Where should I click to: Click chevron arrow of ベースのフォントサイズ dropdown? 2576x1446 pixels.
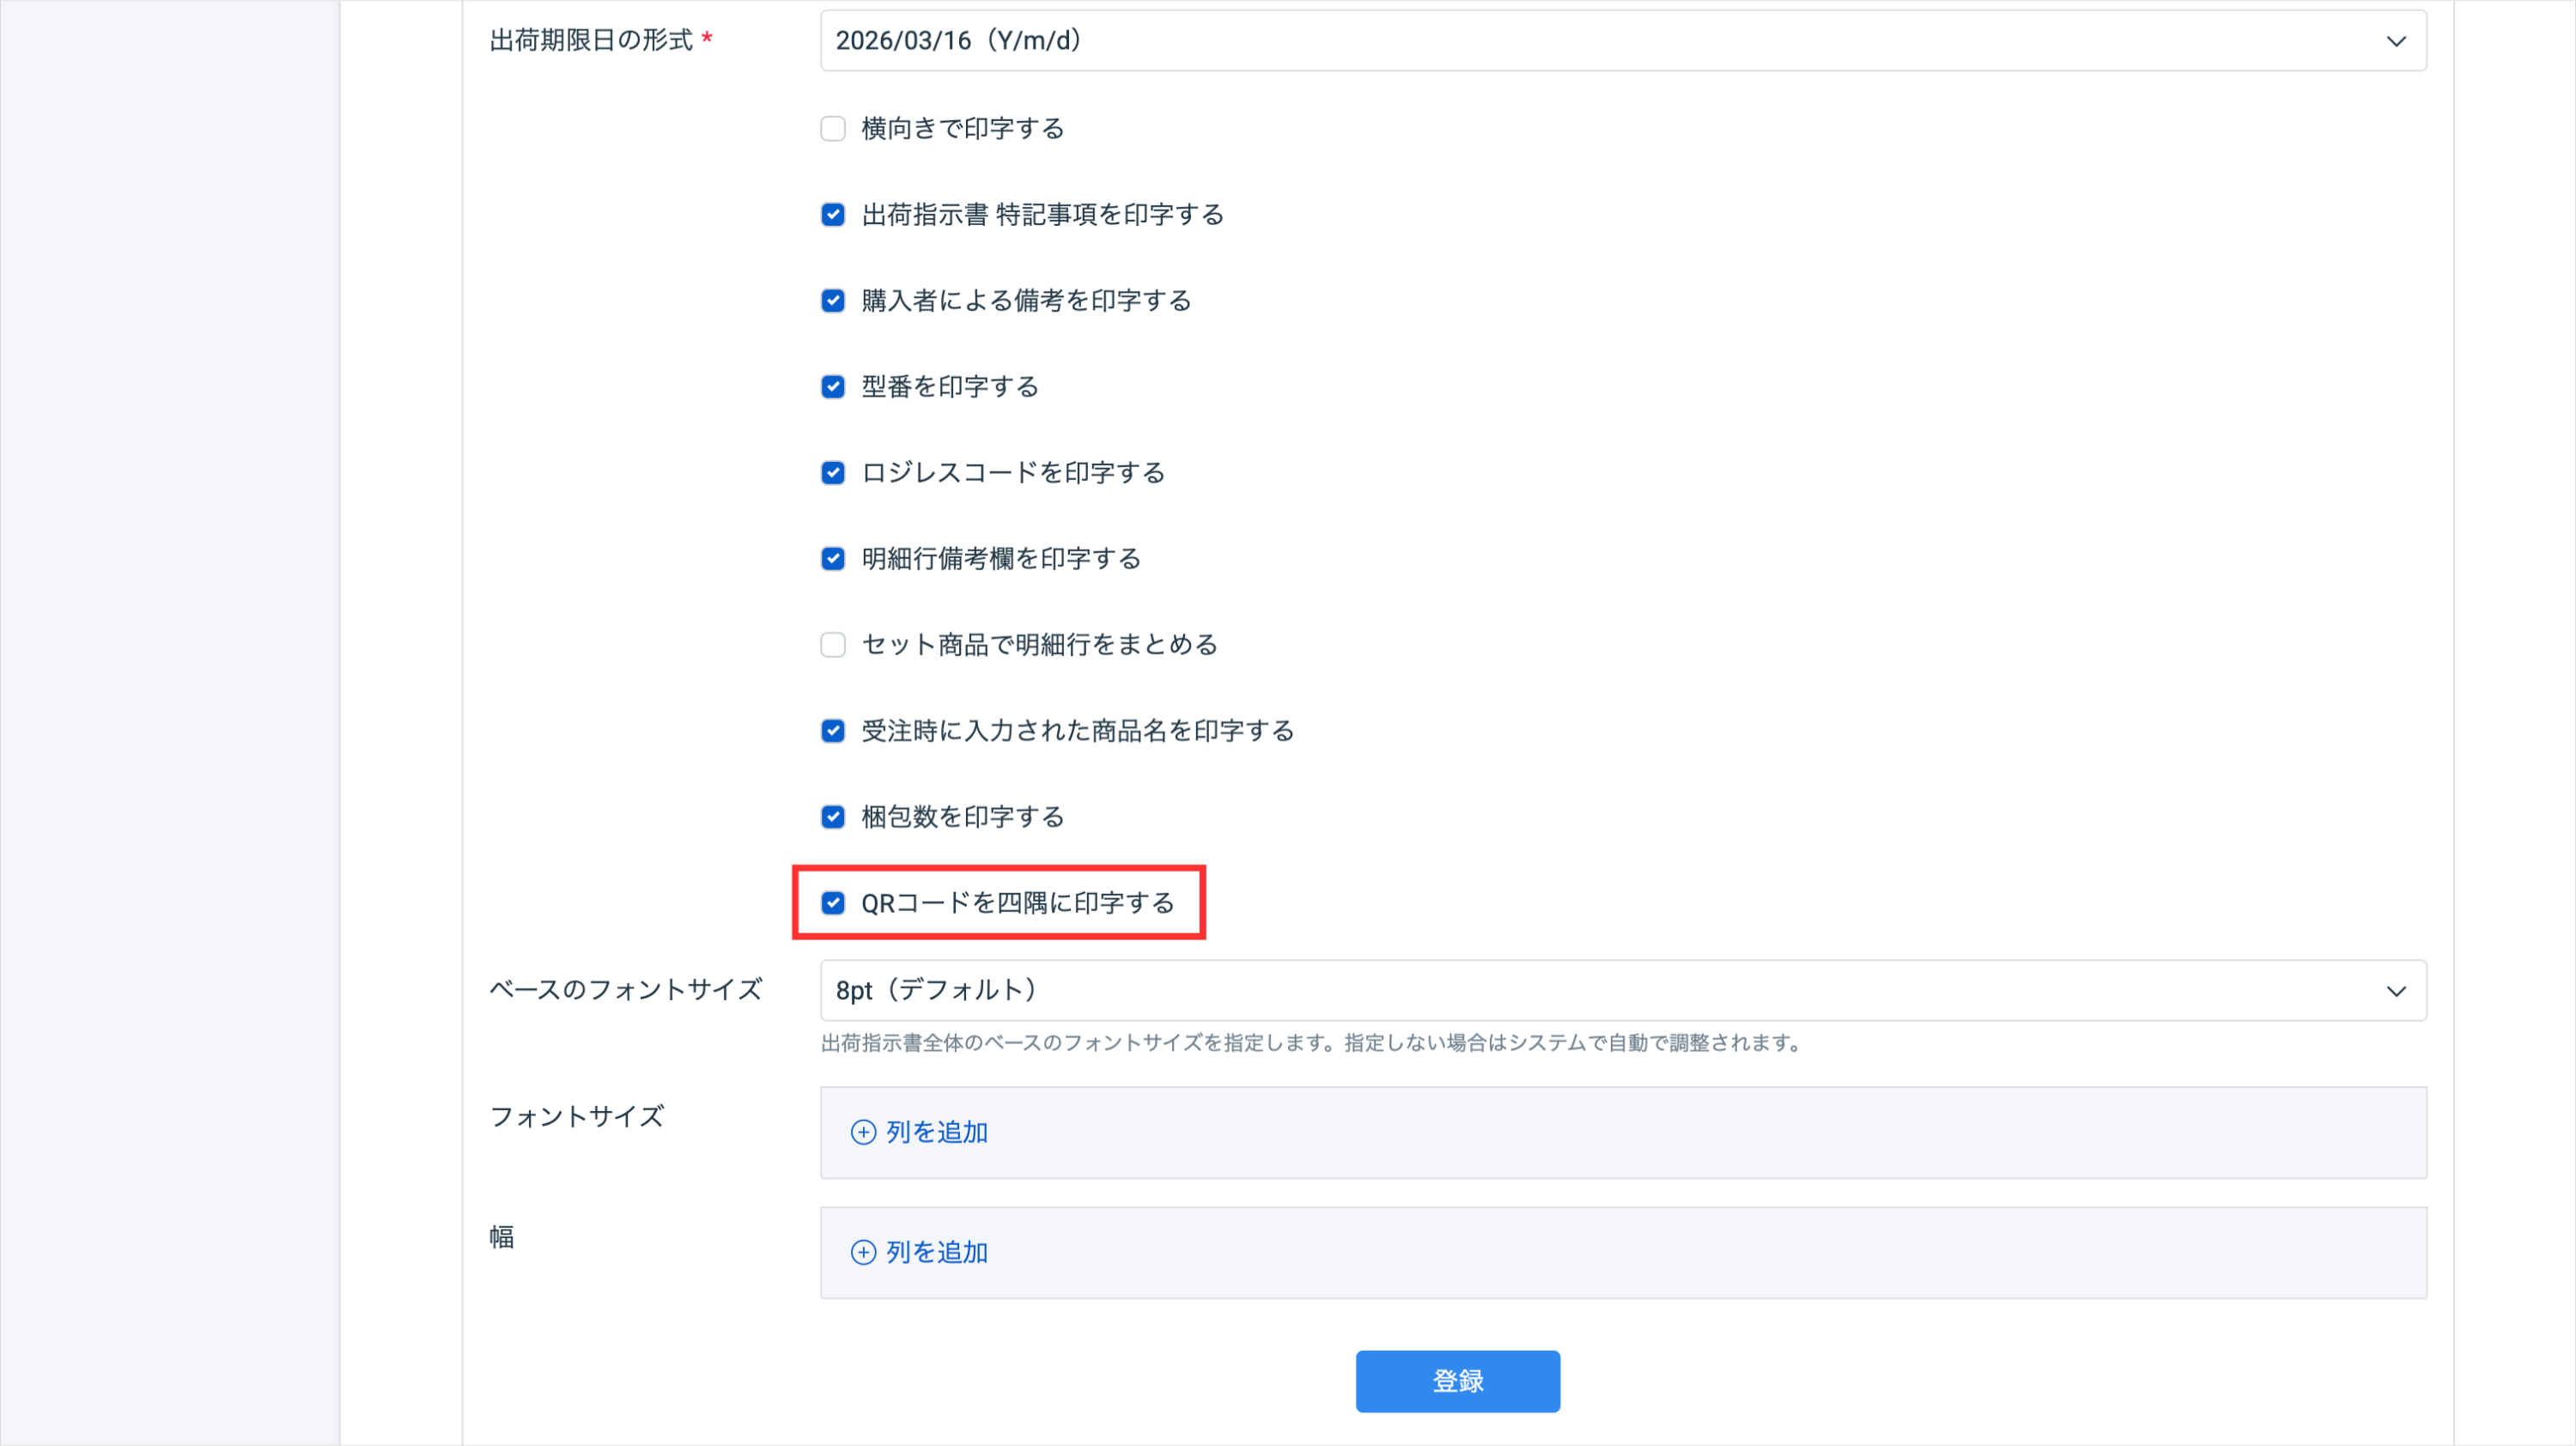[2396, 991]
